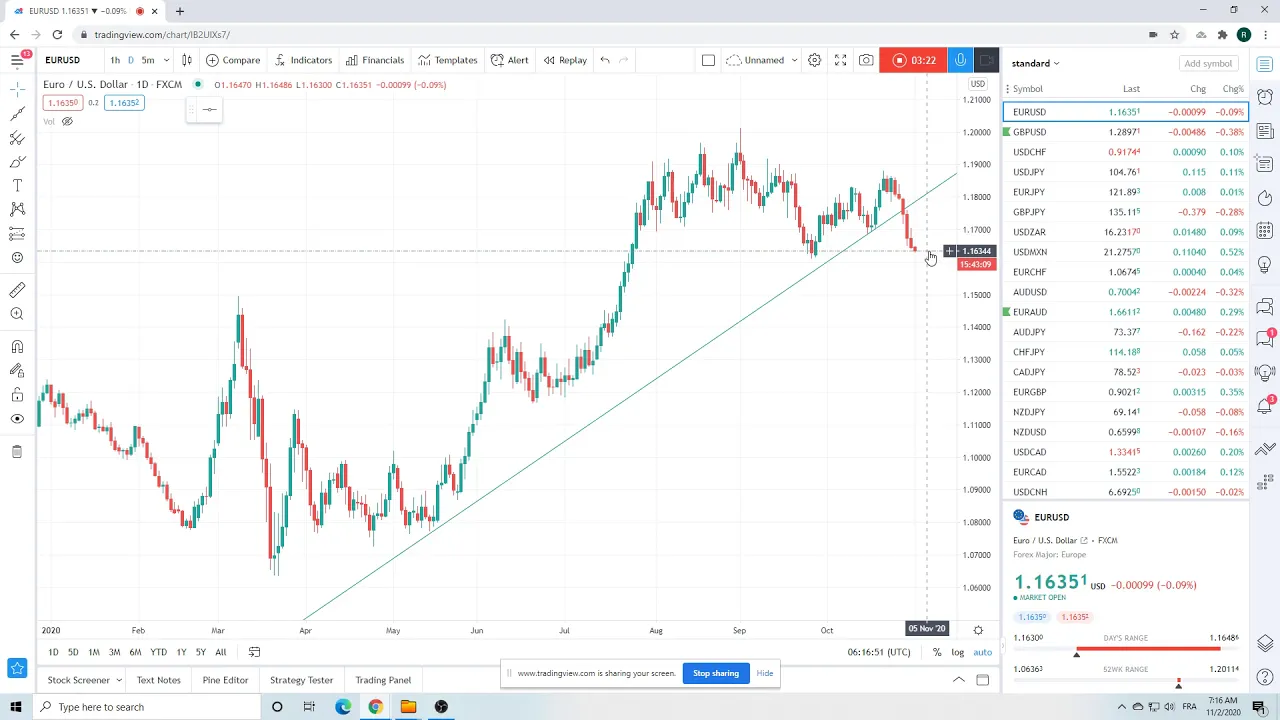
Task: Open candlestick chart style selector
Action: pos(186,60)
